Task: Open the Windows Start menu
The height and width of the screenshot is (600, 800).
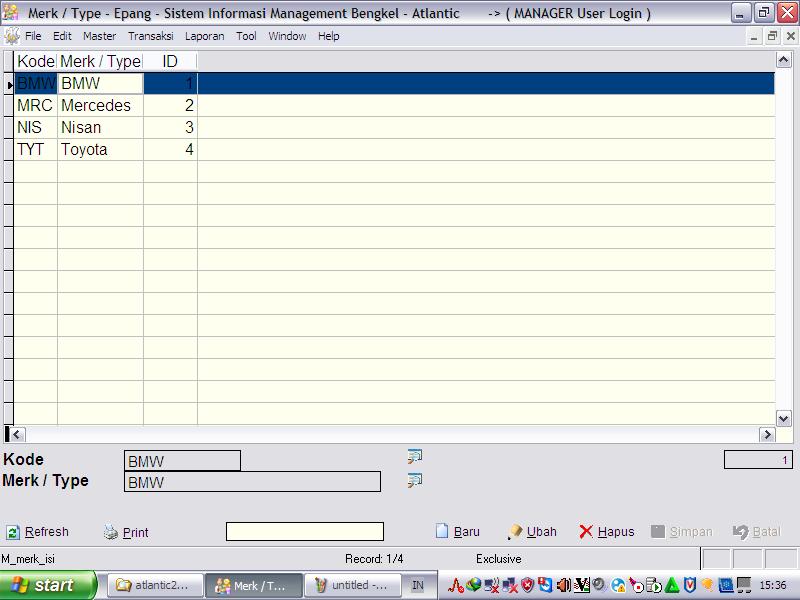Action: 48,585
